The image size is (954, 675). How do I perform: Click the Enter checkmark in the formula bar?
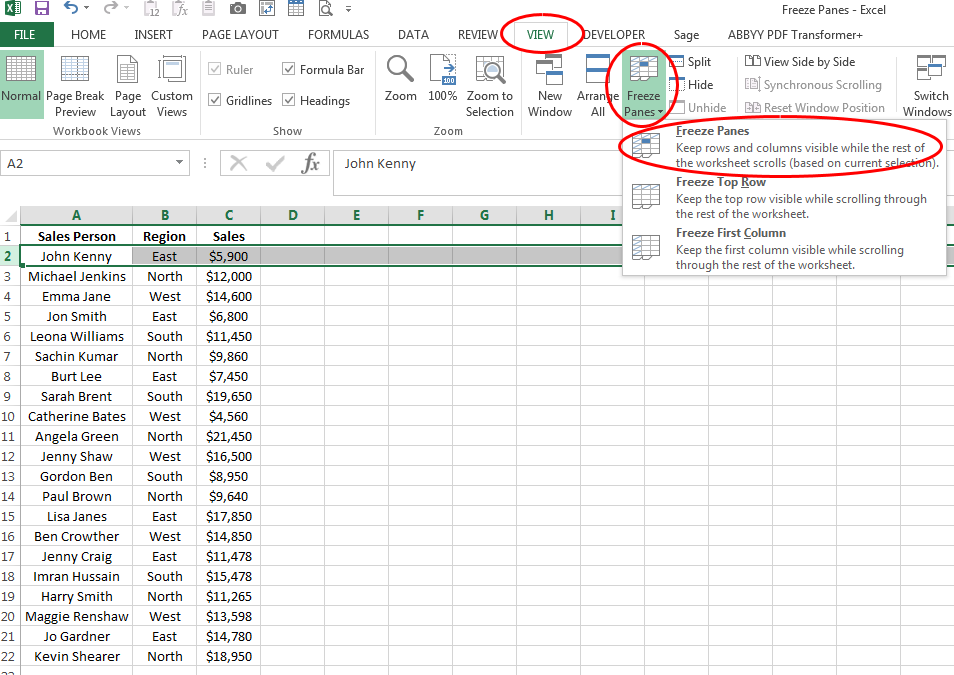pos(275,163)
